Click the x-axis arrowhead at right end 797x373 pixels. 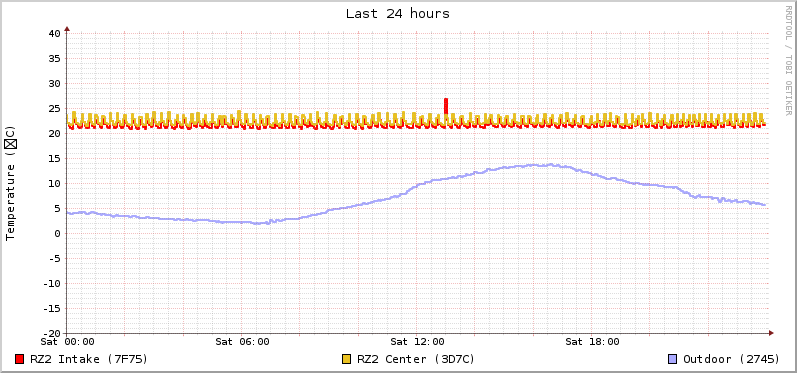771,333
